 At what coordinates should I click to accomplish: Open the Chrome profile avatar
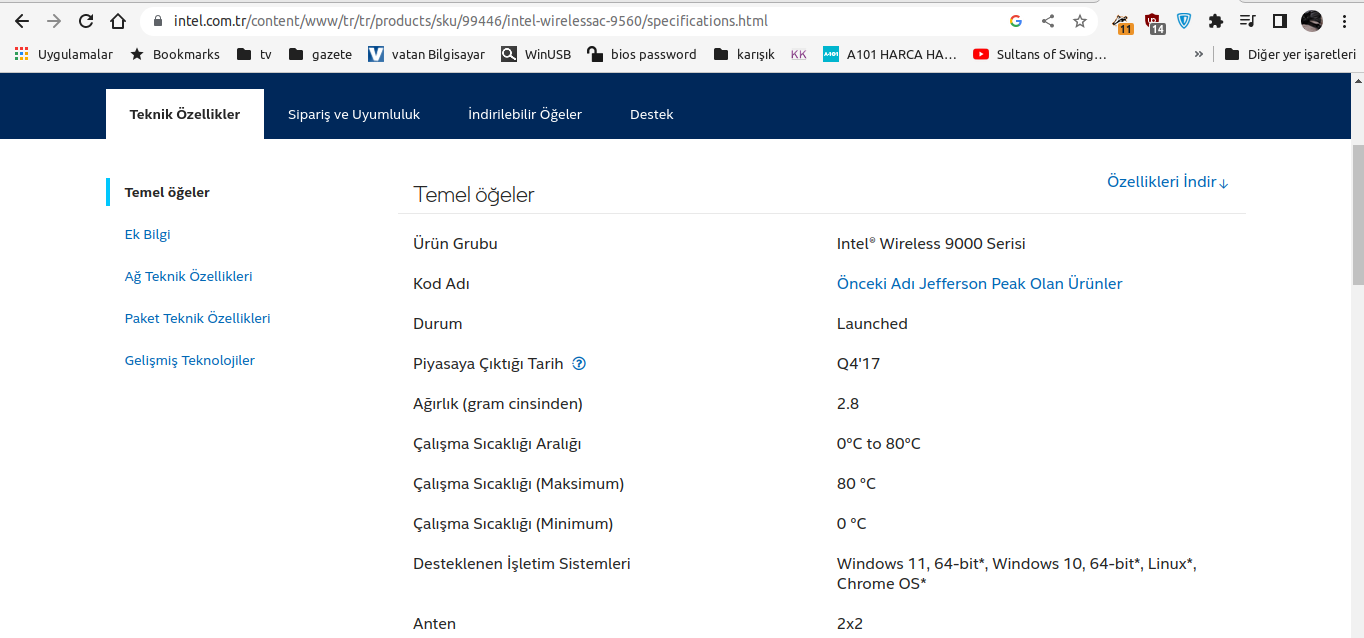1312,21
